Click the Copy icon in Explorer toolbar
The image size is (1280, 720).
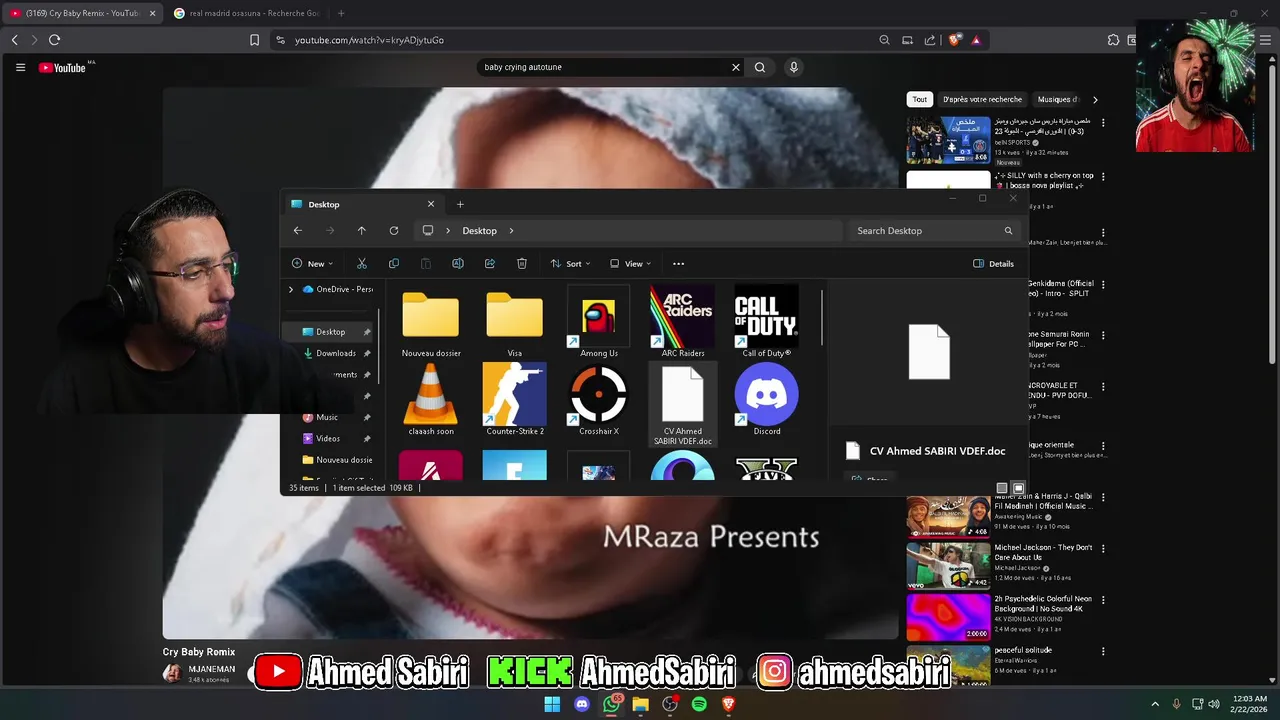pos(394,264)
